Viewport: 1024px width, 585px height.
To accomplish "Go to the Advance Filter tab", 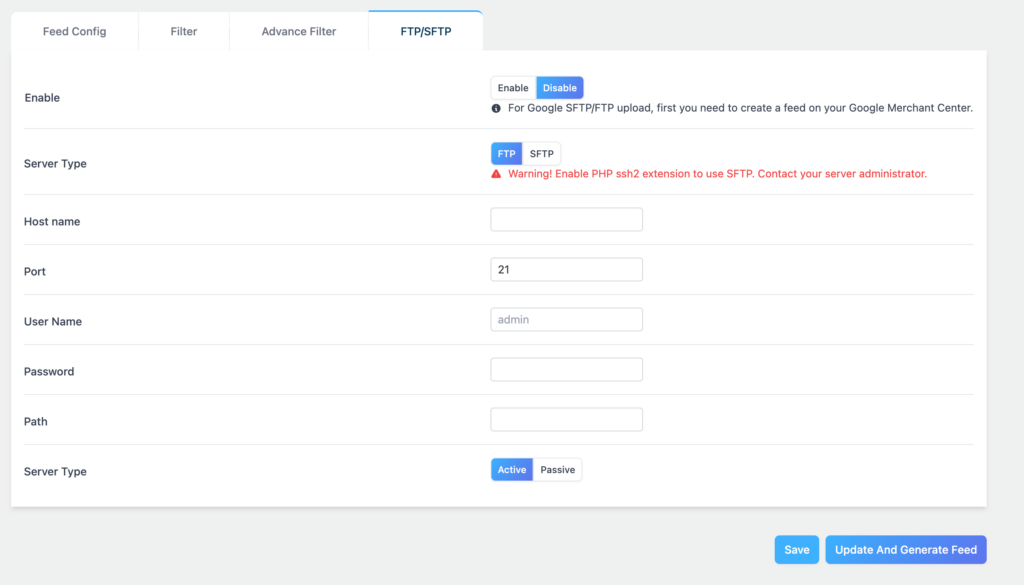I will point(299,32).
